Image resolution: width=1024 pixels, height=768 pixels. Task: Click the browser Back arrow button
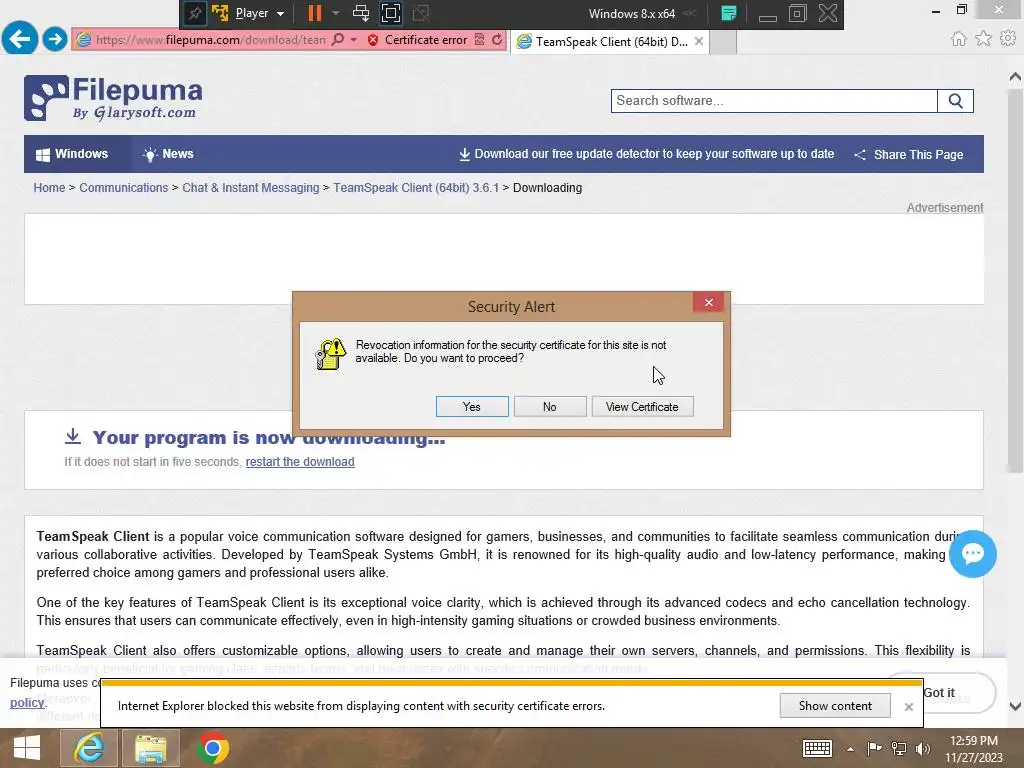click(x=20, y=39)
